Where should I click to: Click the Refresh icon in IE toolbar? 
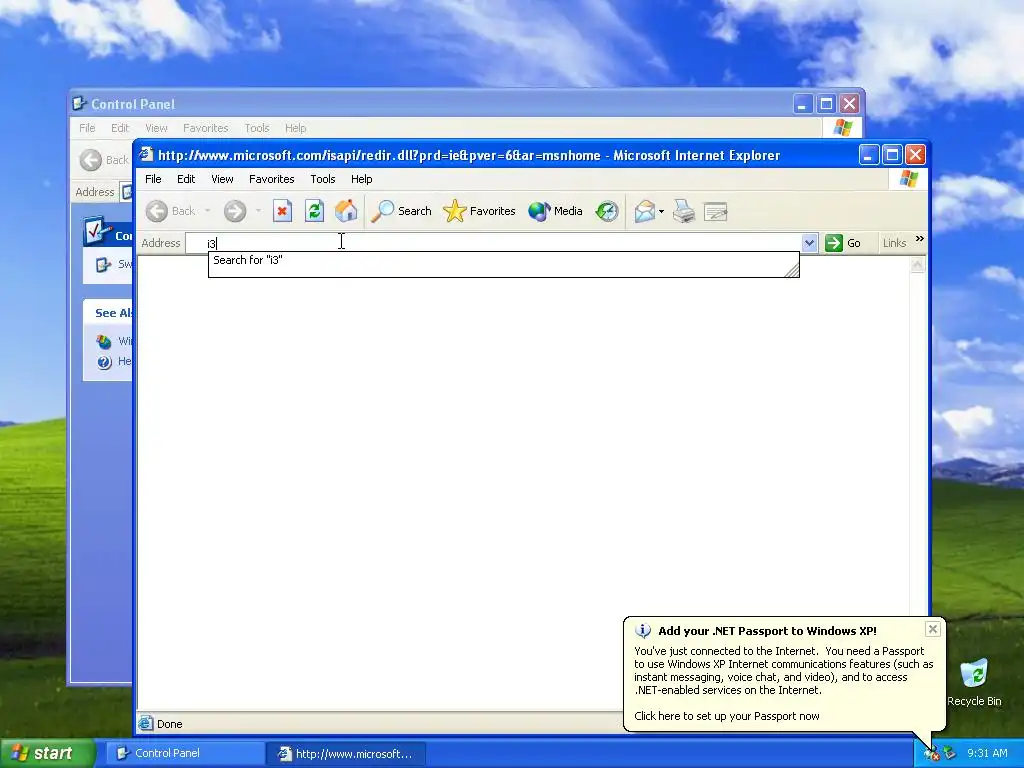pyautogui.click(x=314, y=211)
